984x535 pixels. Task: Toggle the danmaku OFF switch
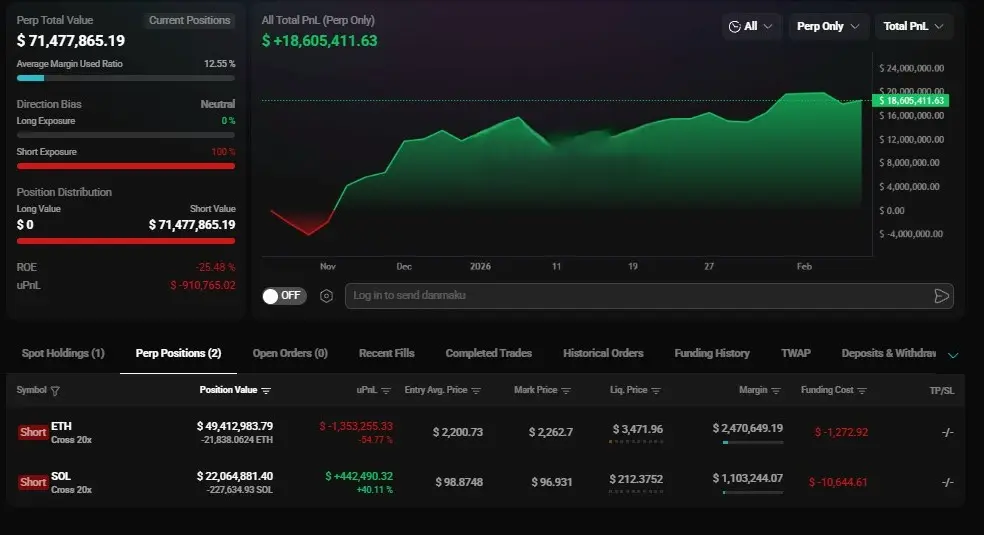pyautogui.click(x=284, y=295)
